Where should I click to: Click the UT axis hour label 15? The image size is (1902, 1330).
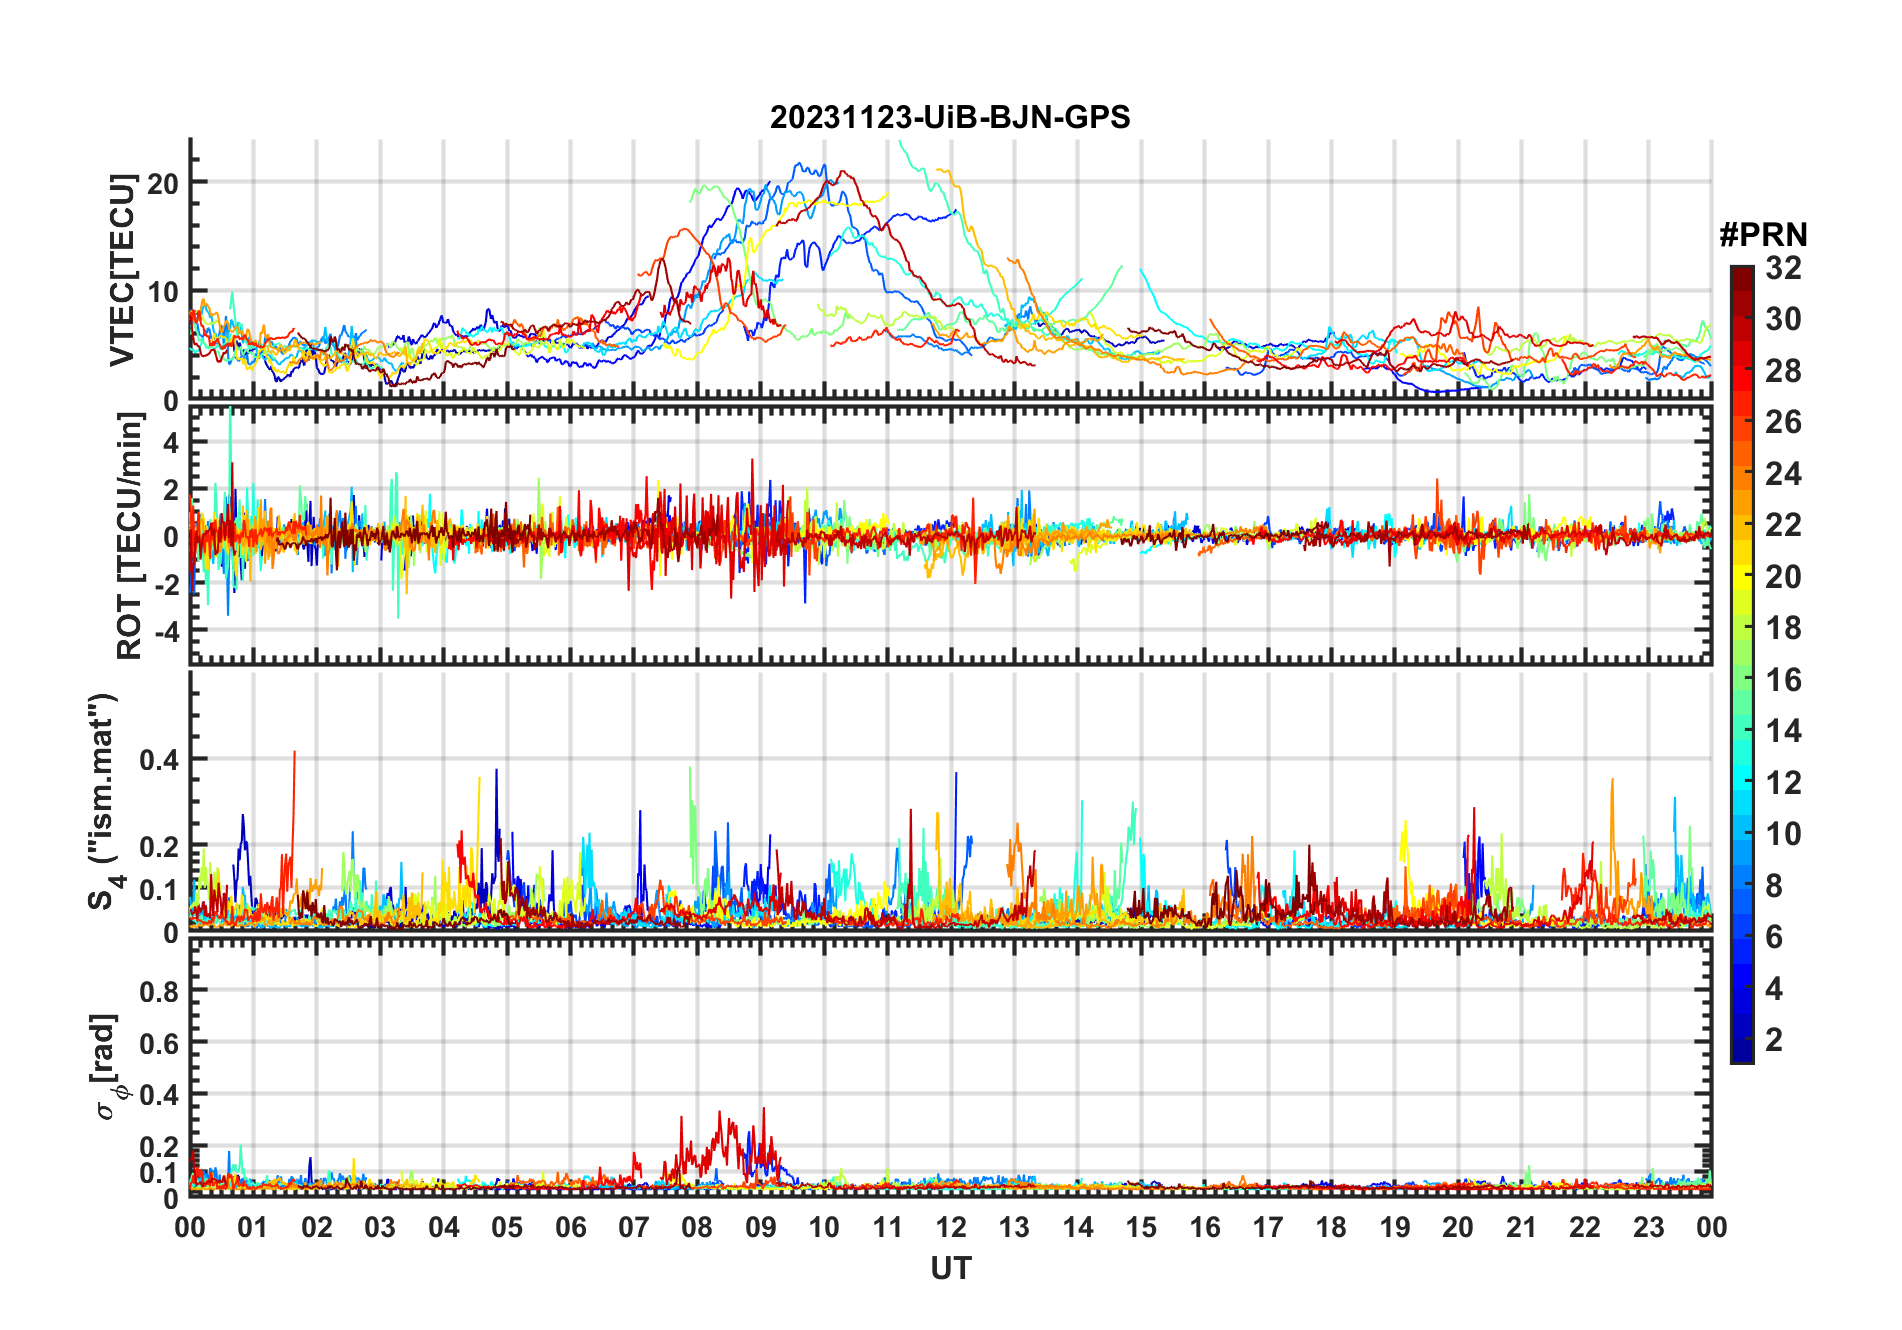[x=1141, y=1227]
